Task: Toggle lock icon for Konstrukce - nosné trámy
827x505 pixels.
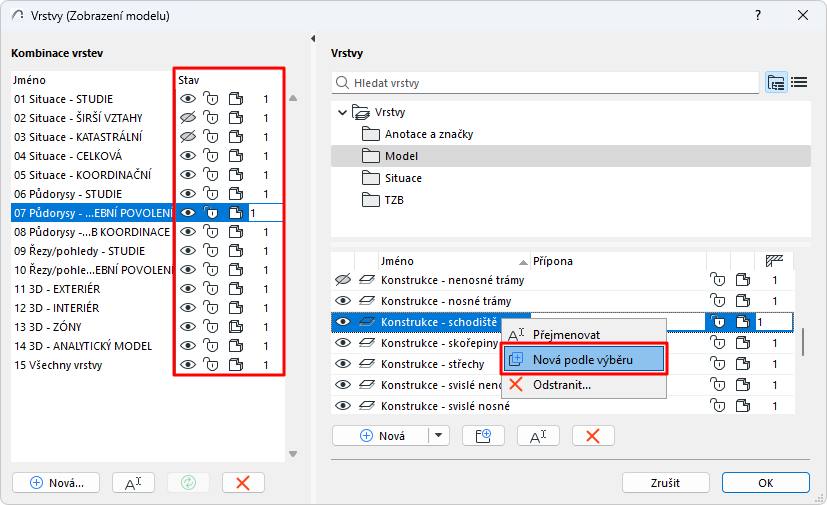Action: tap(717, 301)
